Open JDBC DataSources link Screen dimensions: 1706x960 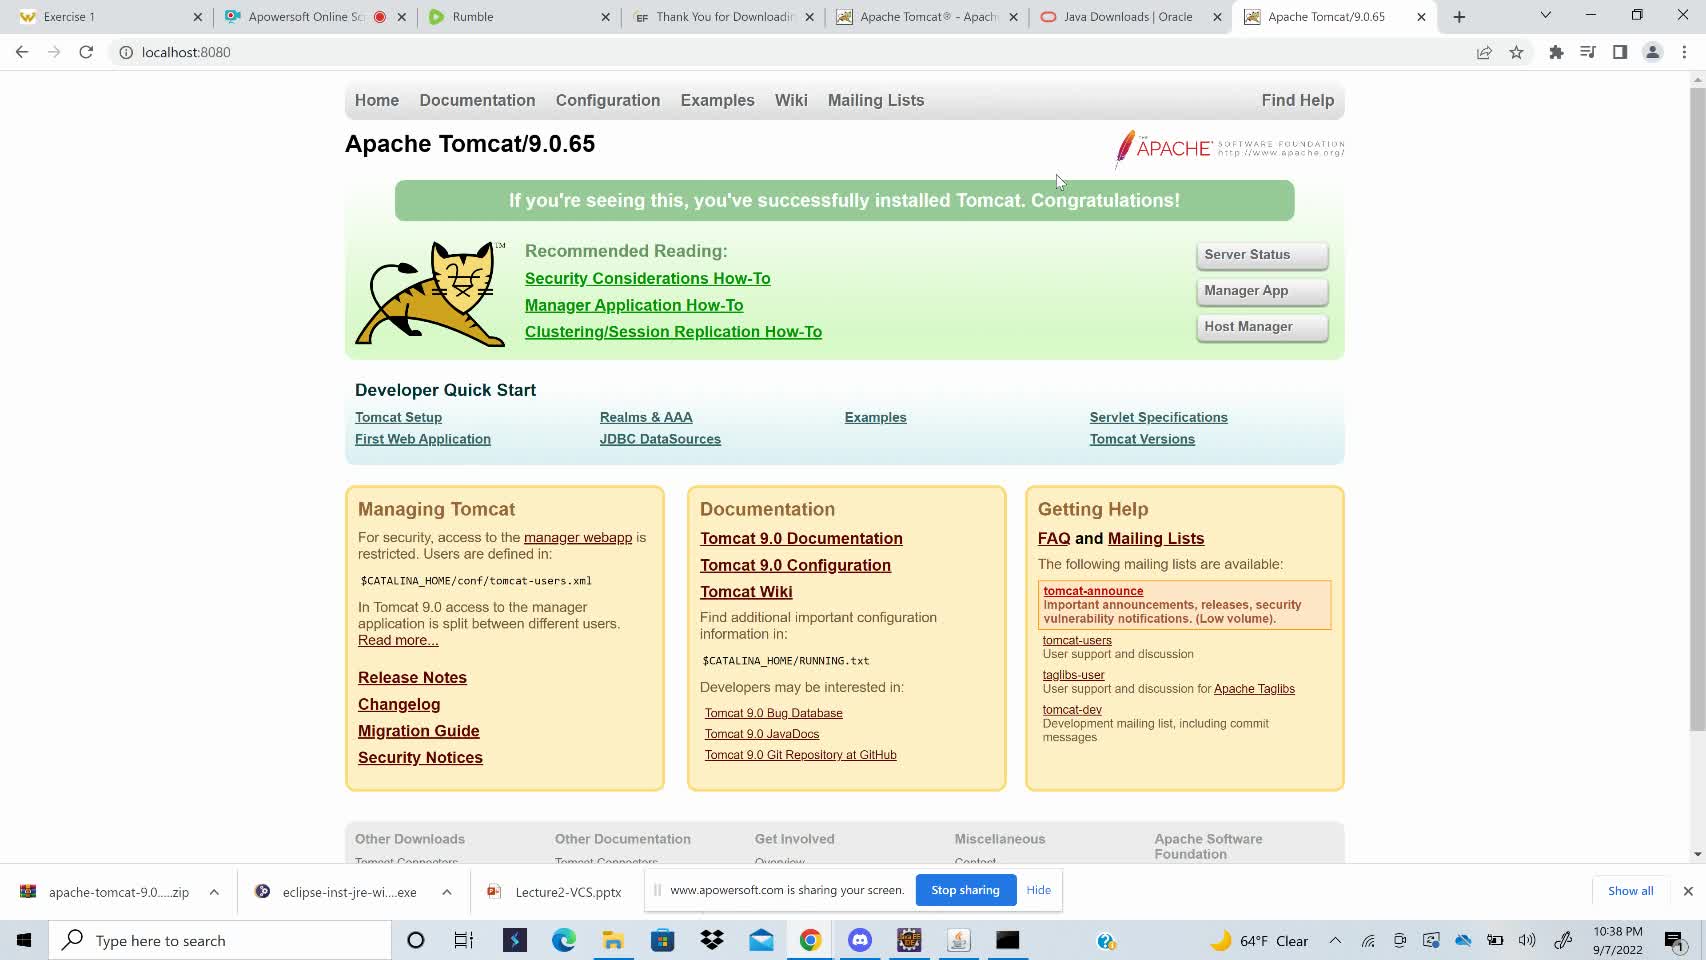pyautogui.click(x=660, y=439)
